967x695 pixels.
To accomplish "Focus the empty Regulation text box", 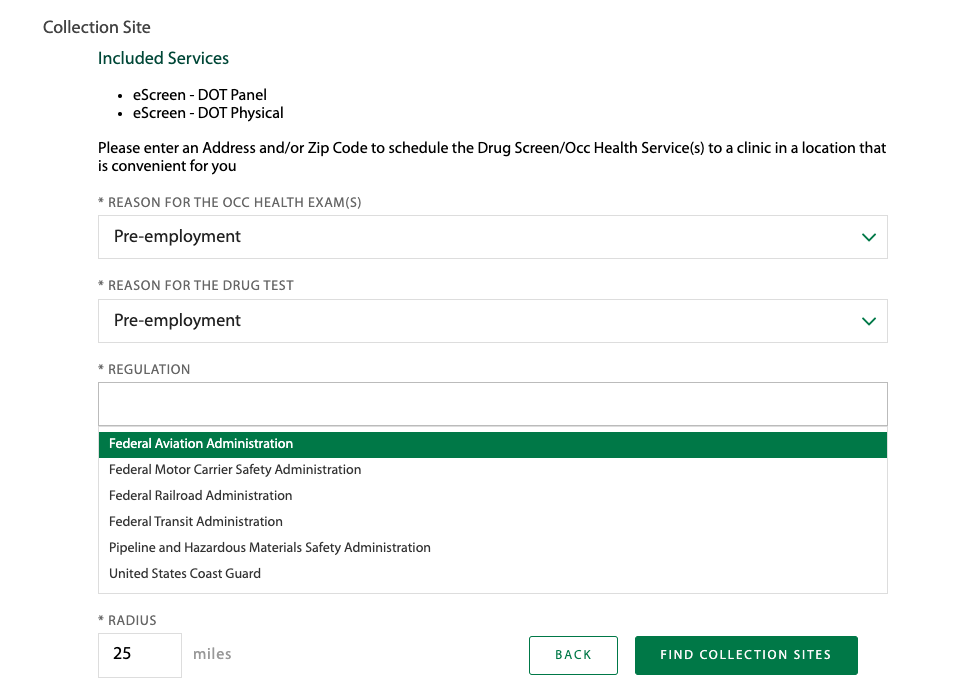I will (x=492, y=403).
